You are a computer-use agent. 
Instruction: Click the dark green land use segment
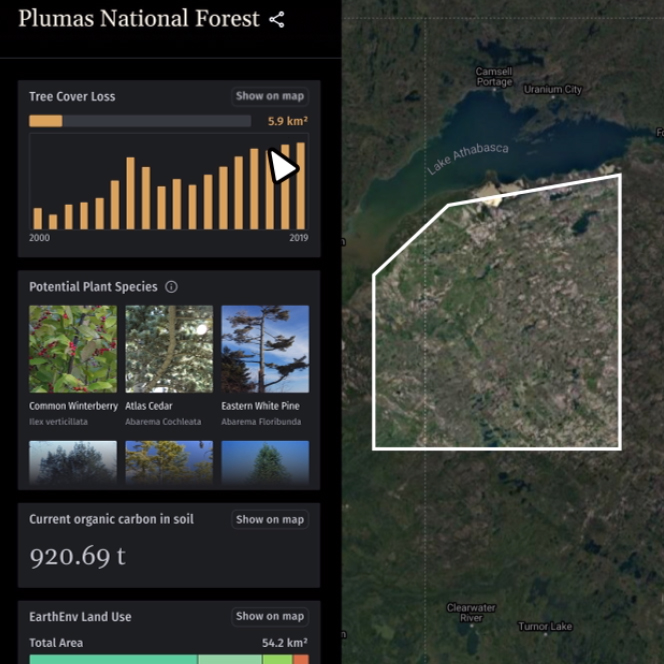pos(113,659)
